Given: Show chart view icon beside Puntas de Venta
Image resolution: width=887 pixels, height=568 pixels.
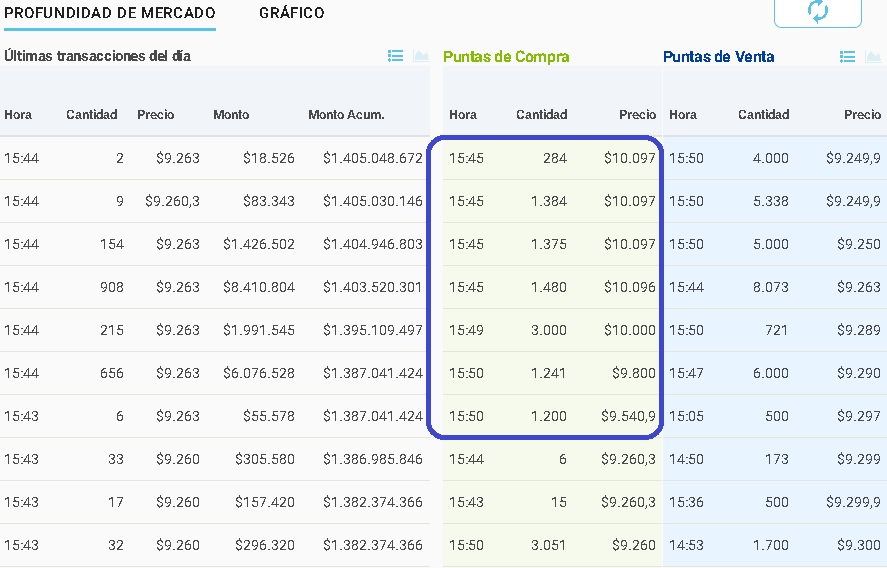Looking at the screenshot, I should (x=873, y=57).
